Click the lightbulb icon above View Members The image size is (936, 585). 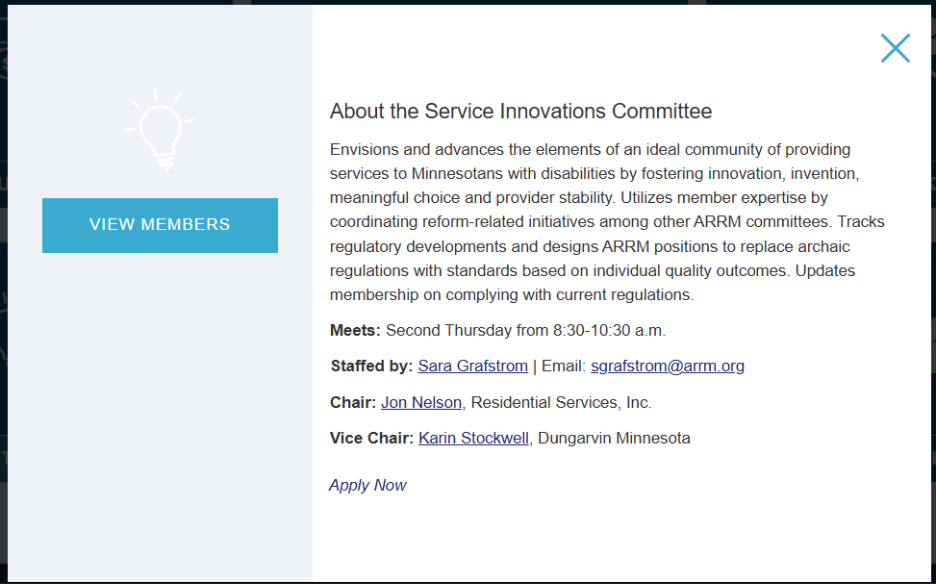(x=160, y=131)
